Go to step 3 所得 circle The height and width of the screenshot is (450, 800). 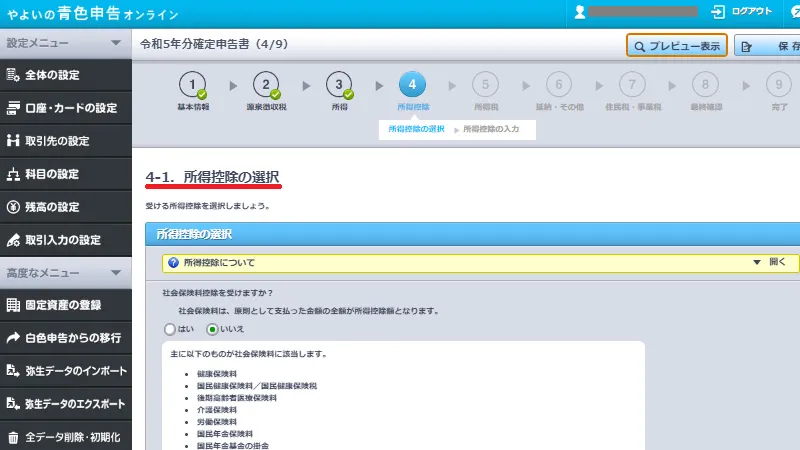tap(339, 85)
